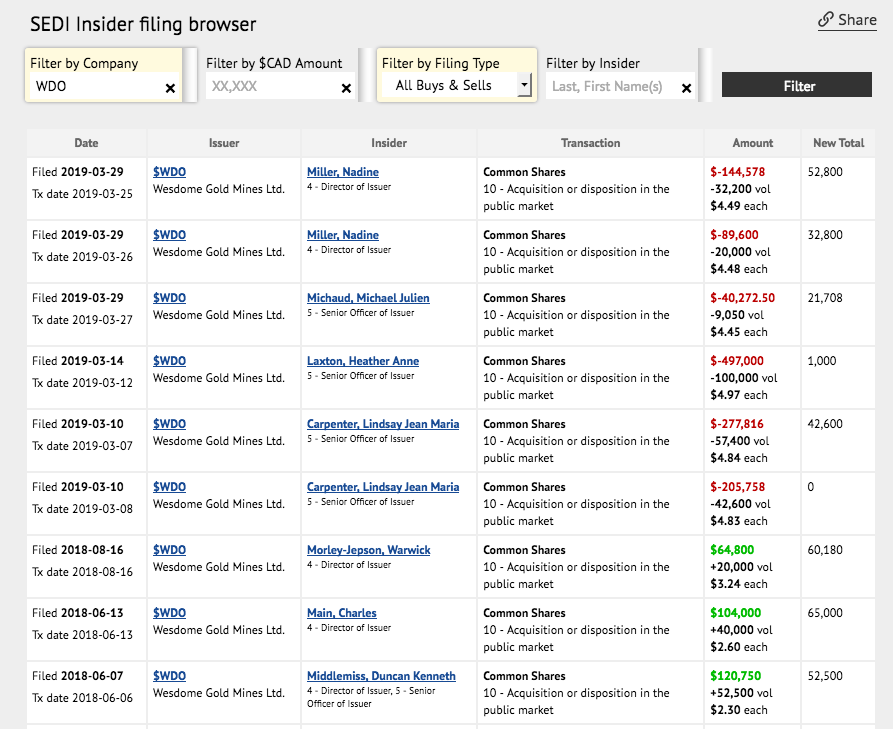
Task: Open the All Buys & Sells dropdown
Action: [524, 86]
